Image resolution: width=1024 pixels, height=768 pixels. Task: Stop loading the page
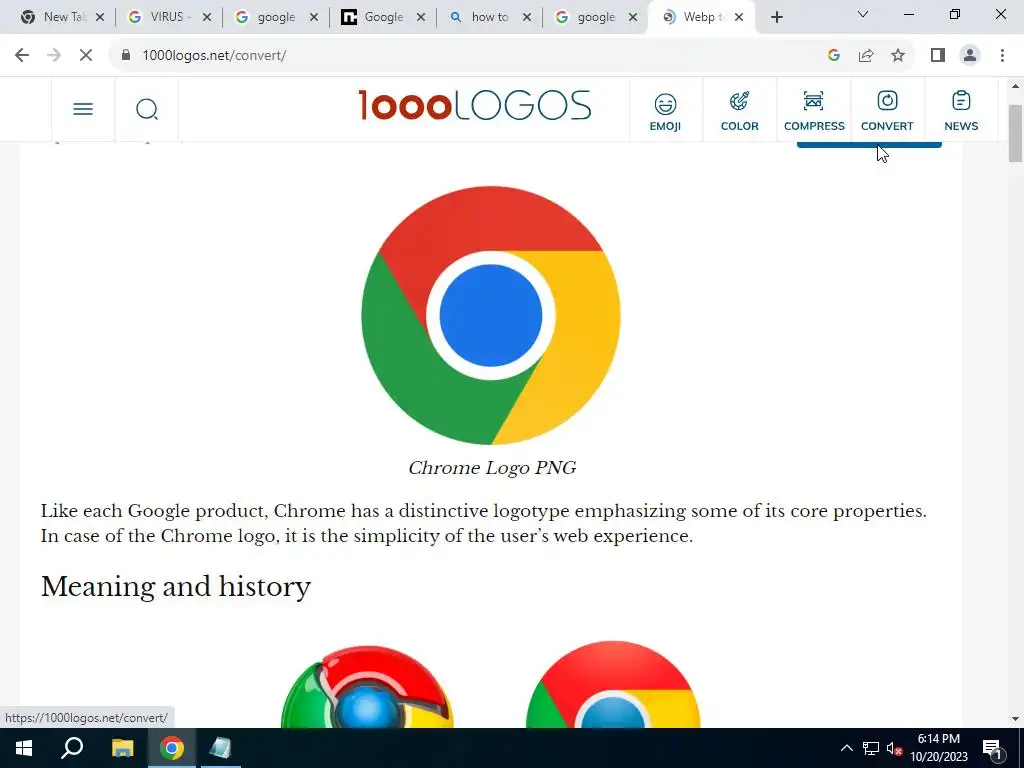(x=86, y=56)
